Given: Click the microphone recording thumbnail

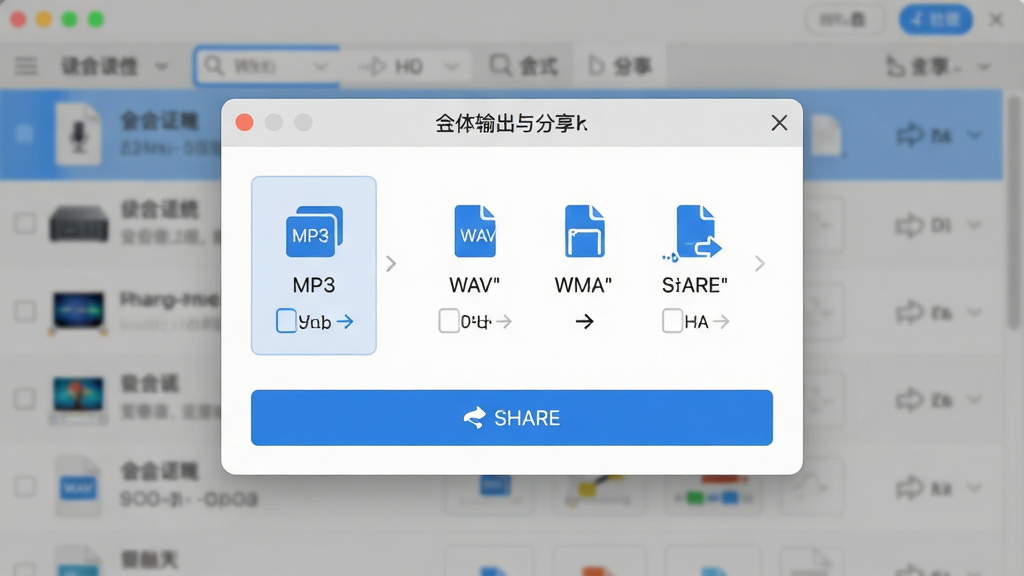Looking at the screenshot, I should 78,135.
